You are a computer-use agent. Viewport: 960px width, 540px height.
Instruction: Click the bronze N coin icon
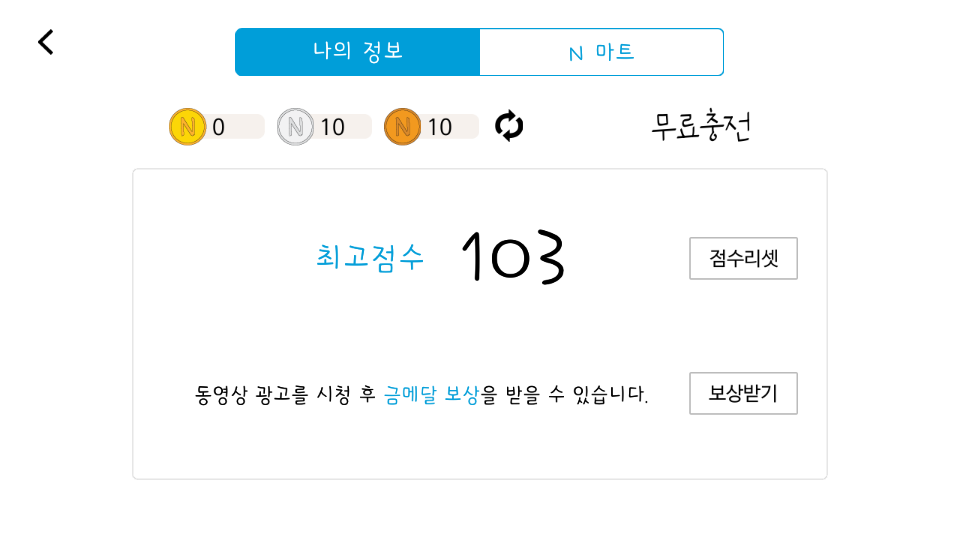coord(402,127)
